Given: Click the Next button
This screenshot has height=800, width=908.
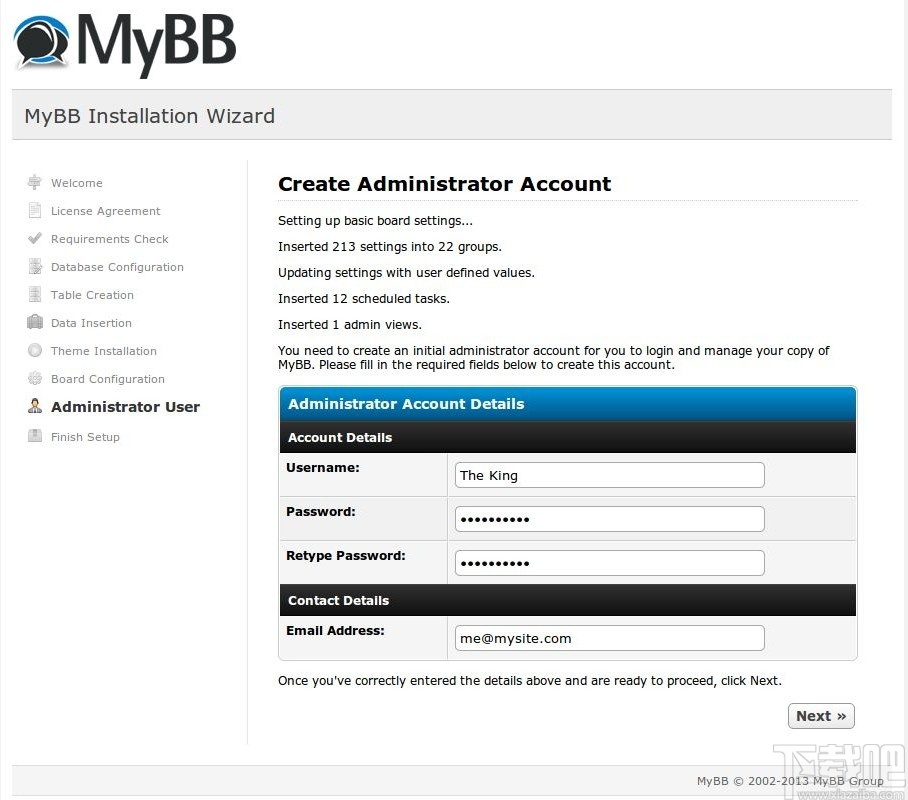Looking at the screenshot, I should 821,715.
